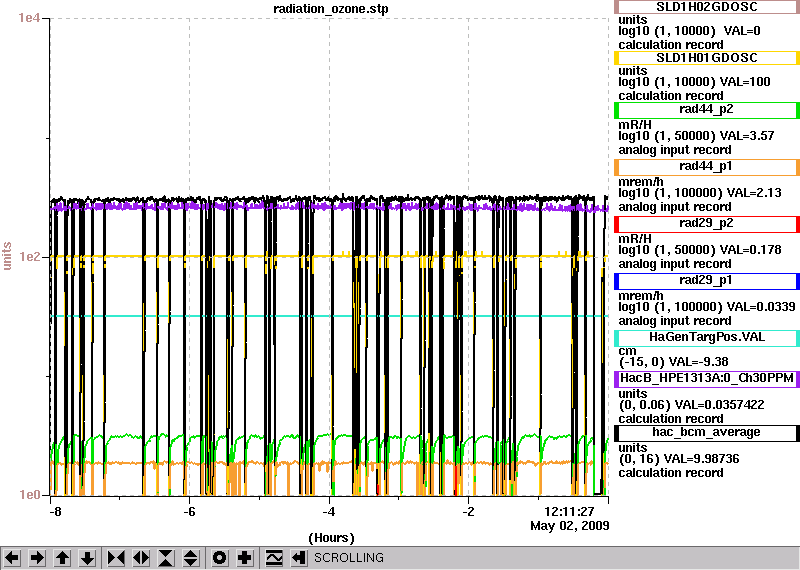
Task: Click the waveform graph-mode toolbar icon
Action: pos(274,558)
